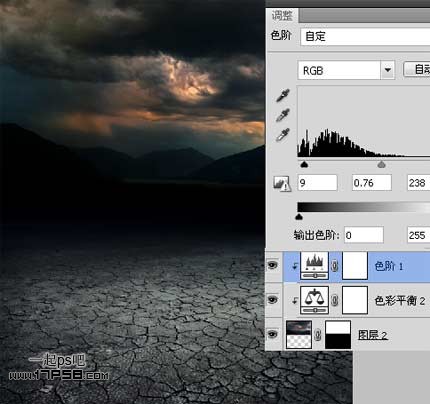The image size is (430, 404).
Task: Select the gray point eyedropper
Action: click(283, 115)
